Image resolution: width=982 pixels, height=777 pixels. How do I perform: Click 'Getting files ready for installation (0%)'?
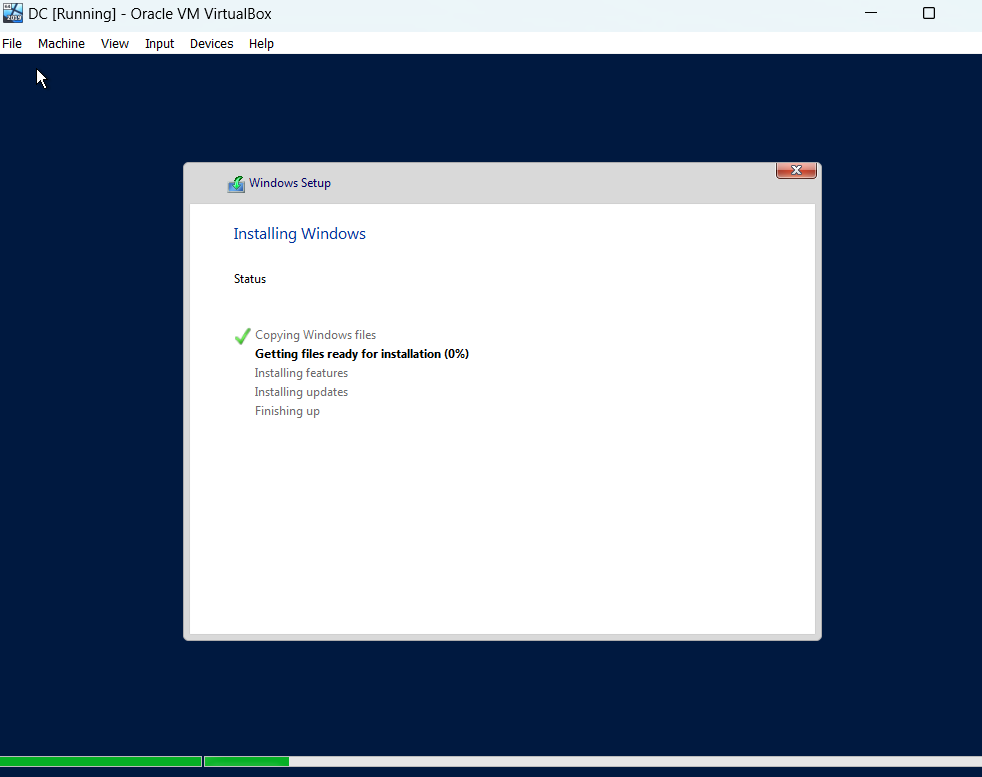362,354
